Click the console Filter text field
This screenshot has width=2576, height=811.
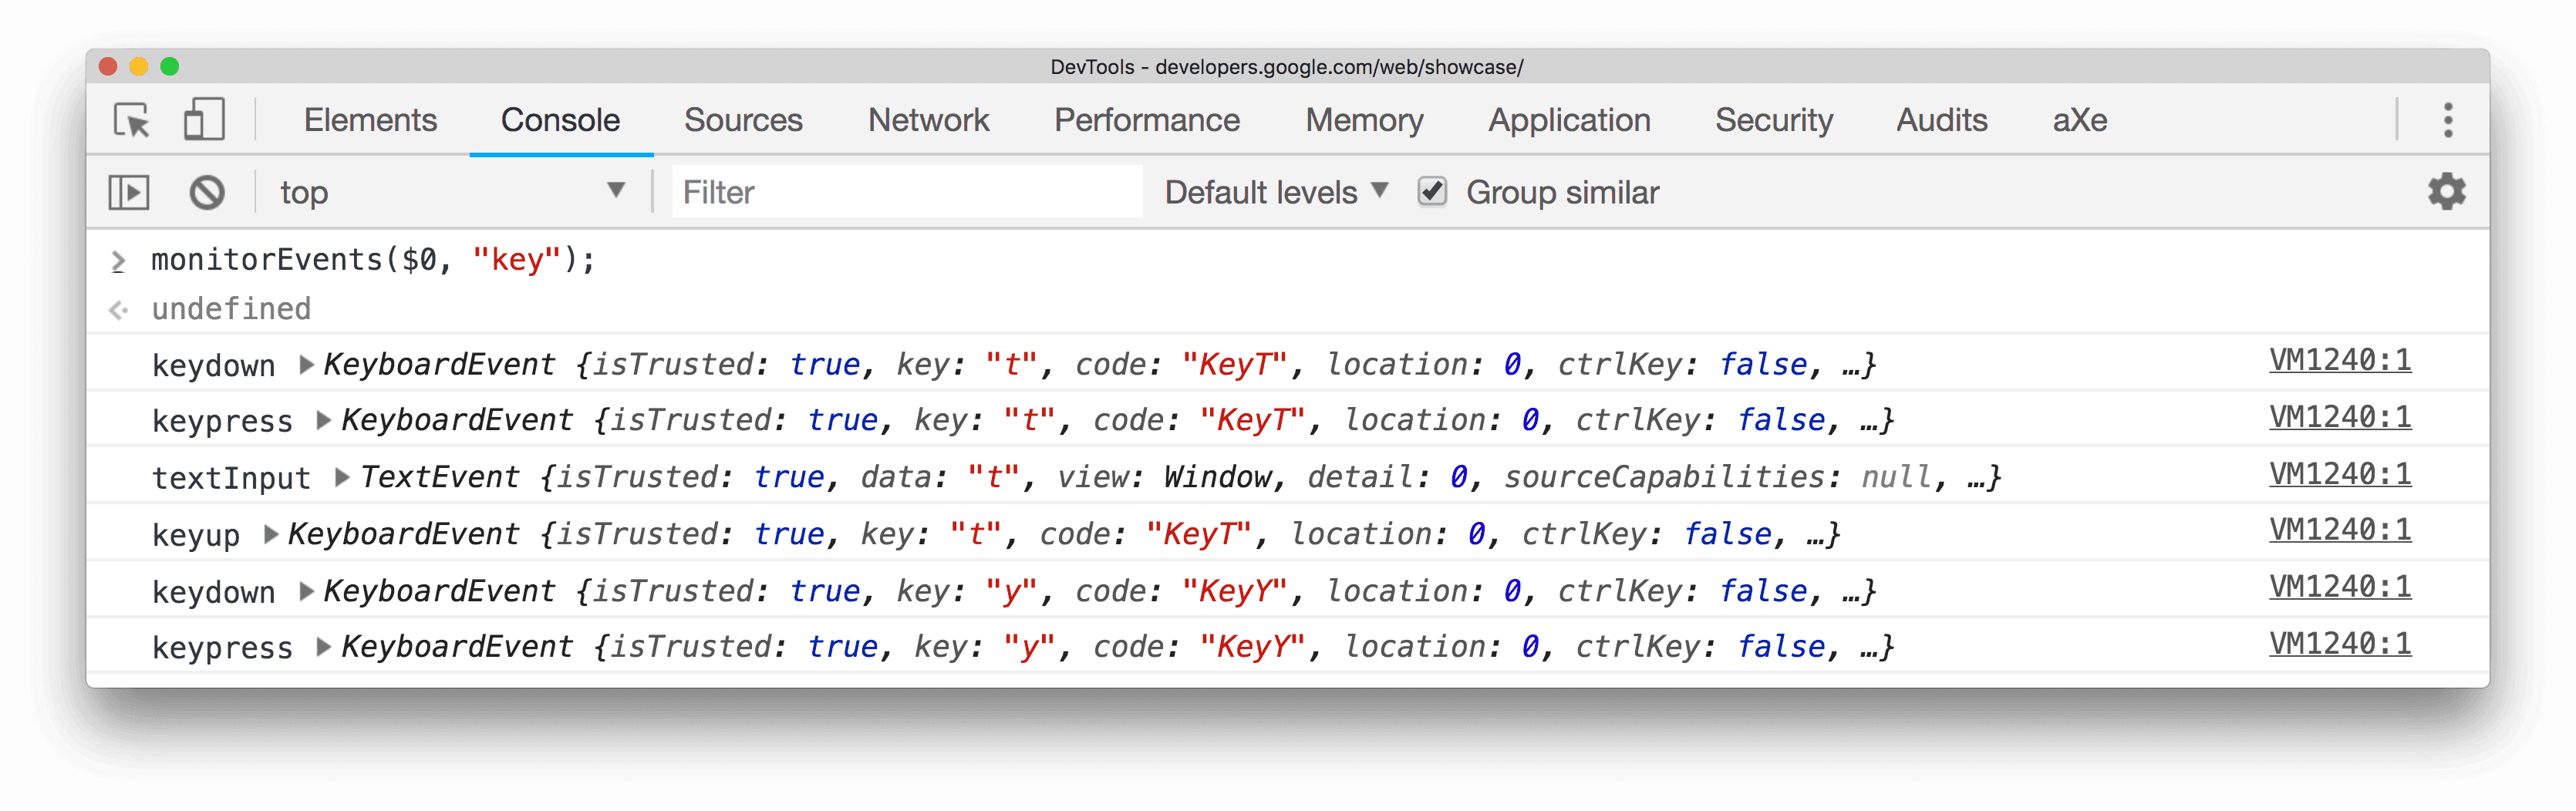pos(906,192)
